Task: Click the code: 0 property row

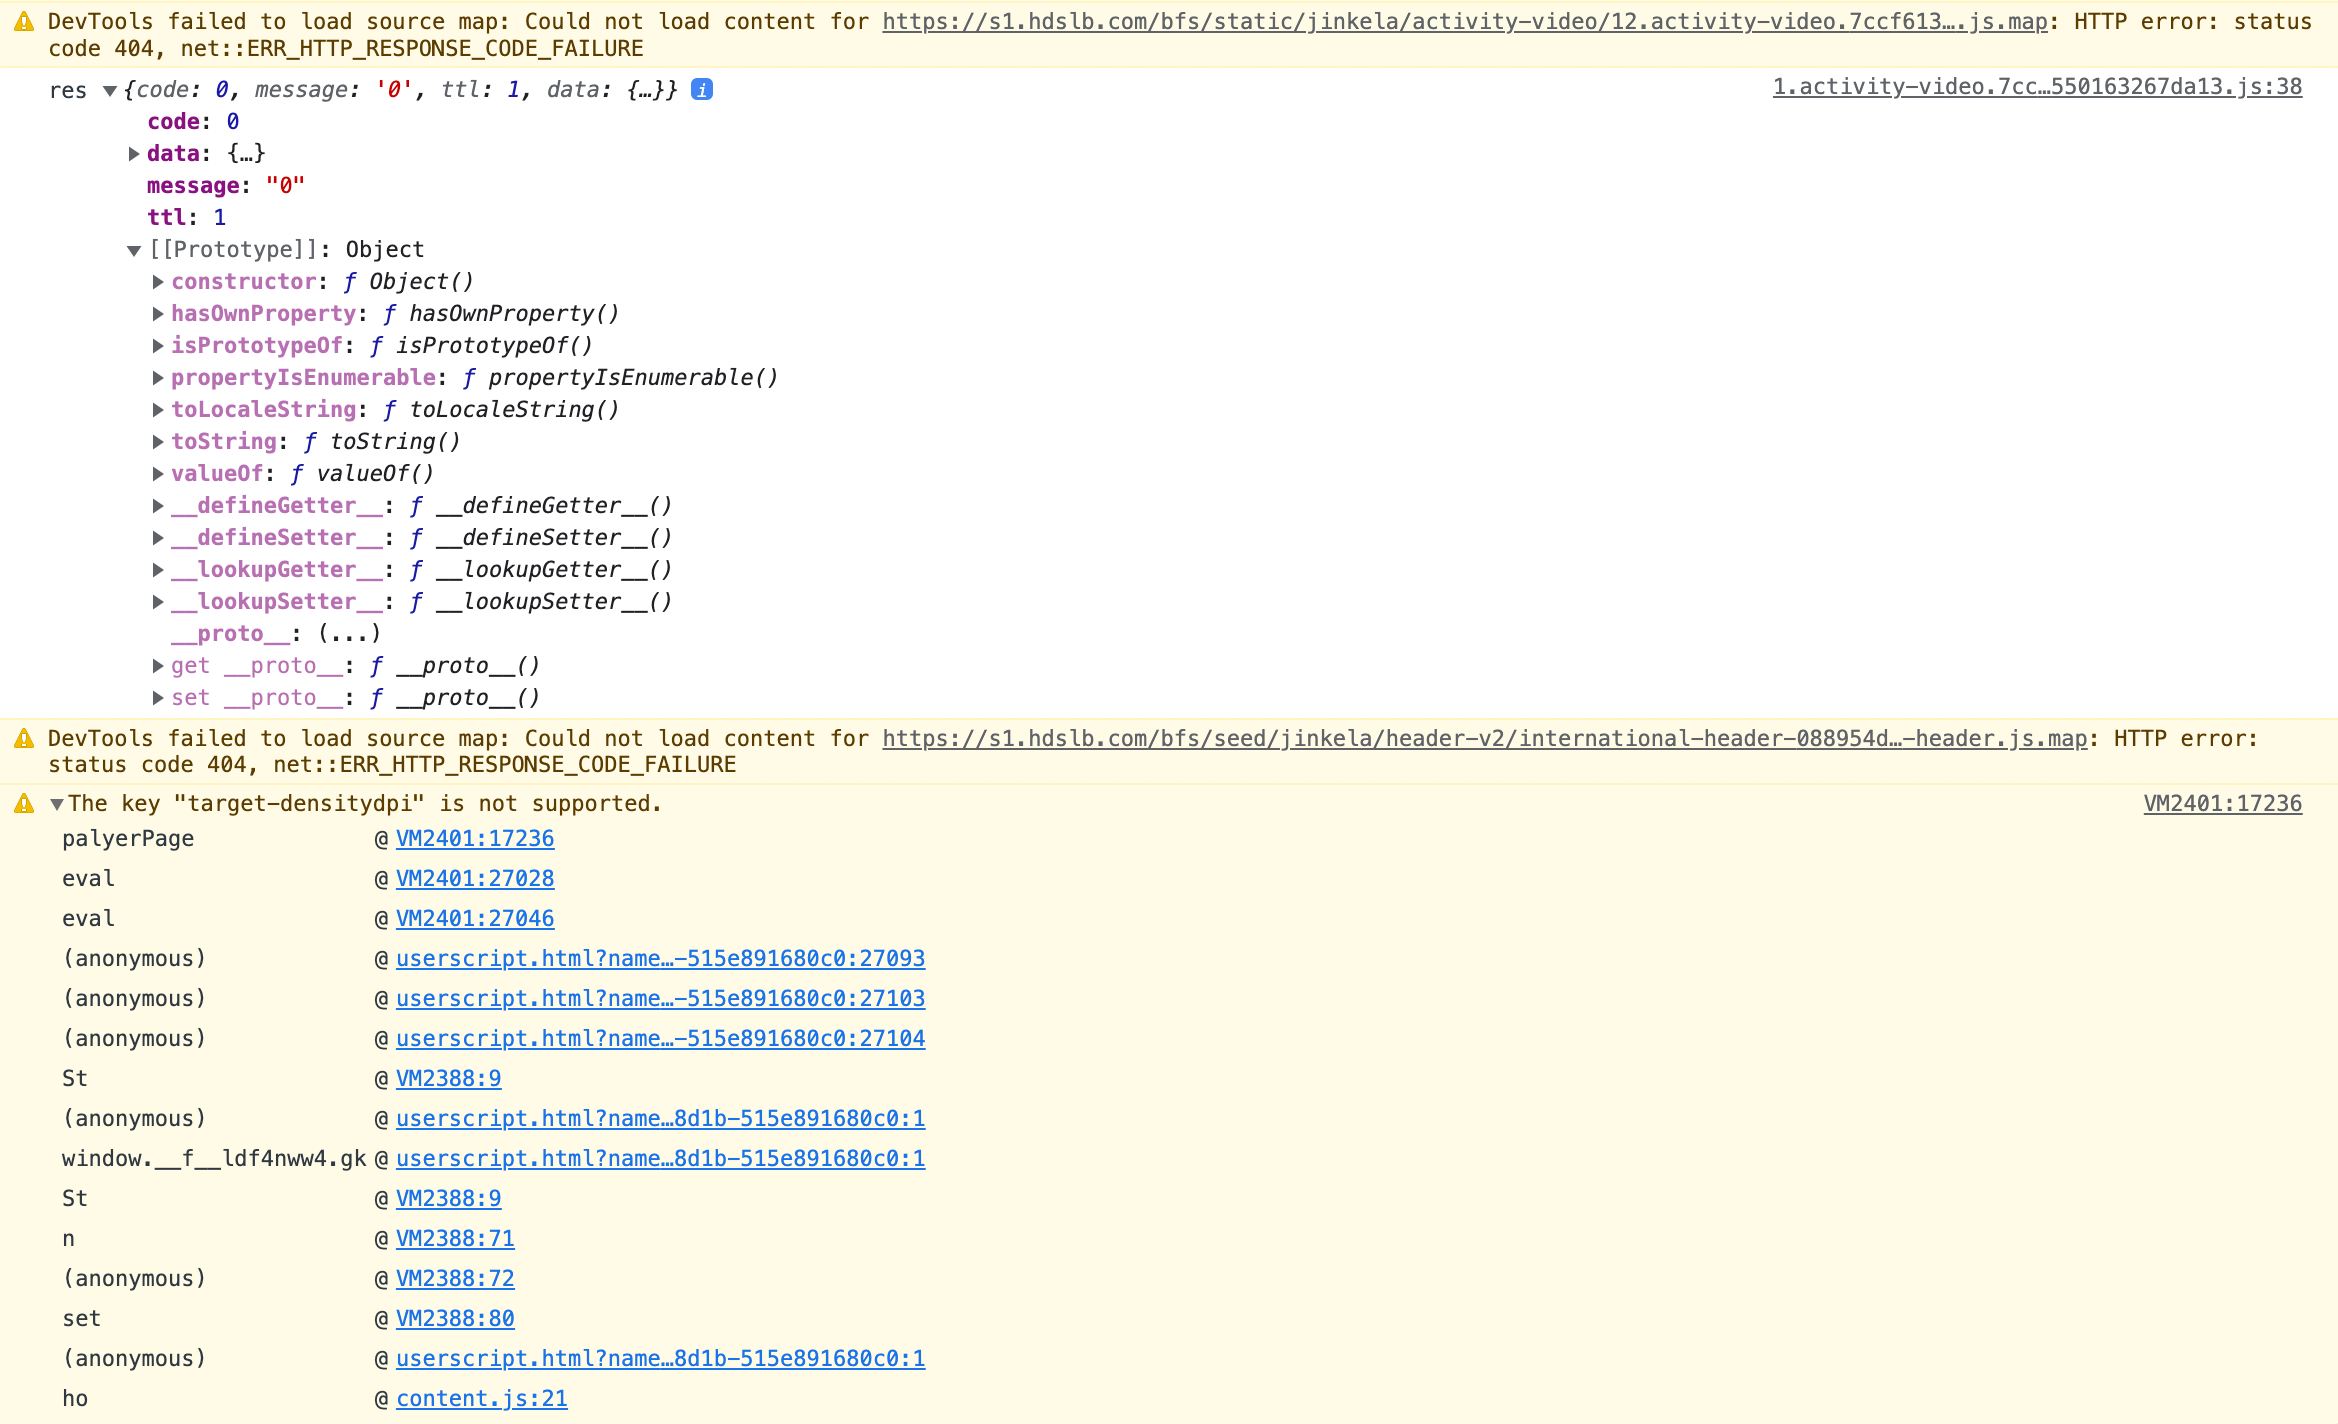Action: tap(193, 122)
